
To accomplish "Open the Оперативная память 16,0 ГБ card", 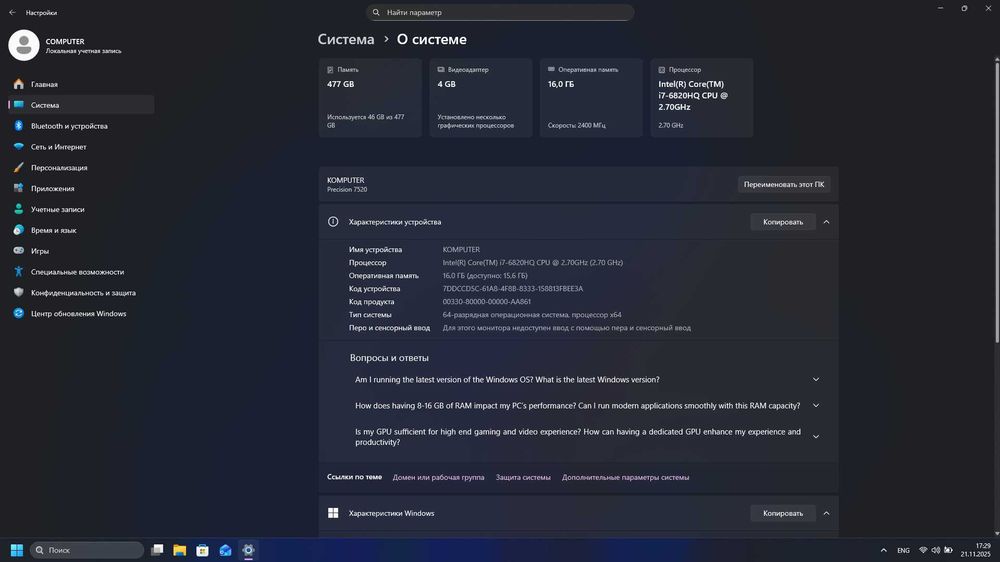I will click(x=591, y=98).
